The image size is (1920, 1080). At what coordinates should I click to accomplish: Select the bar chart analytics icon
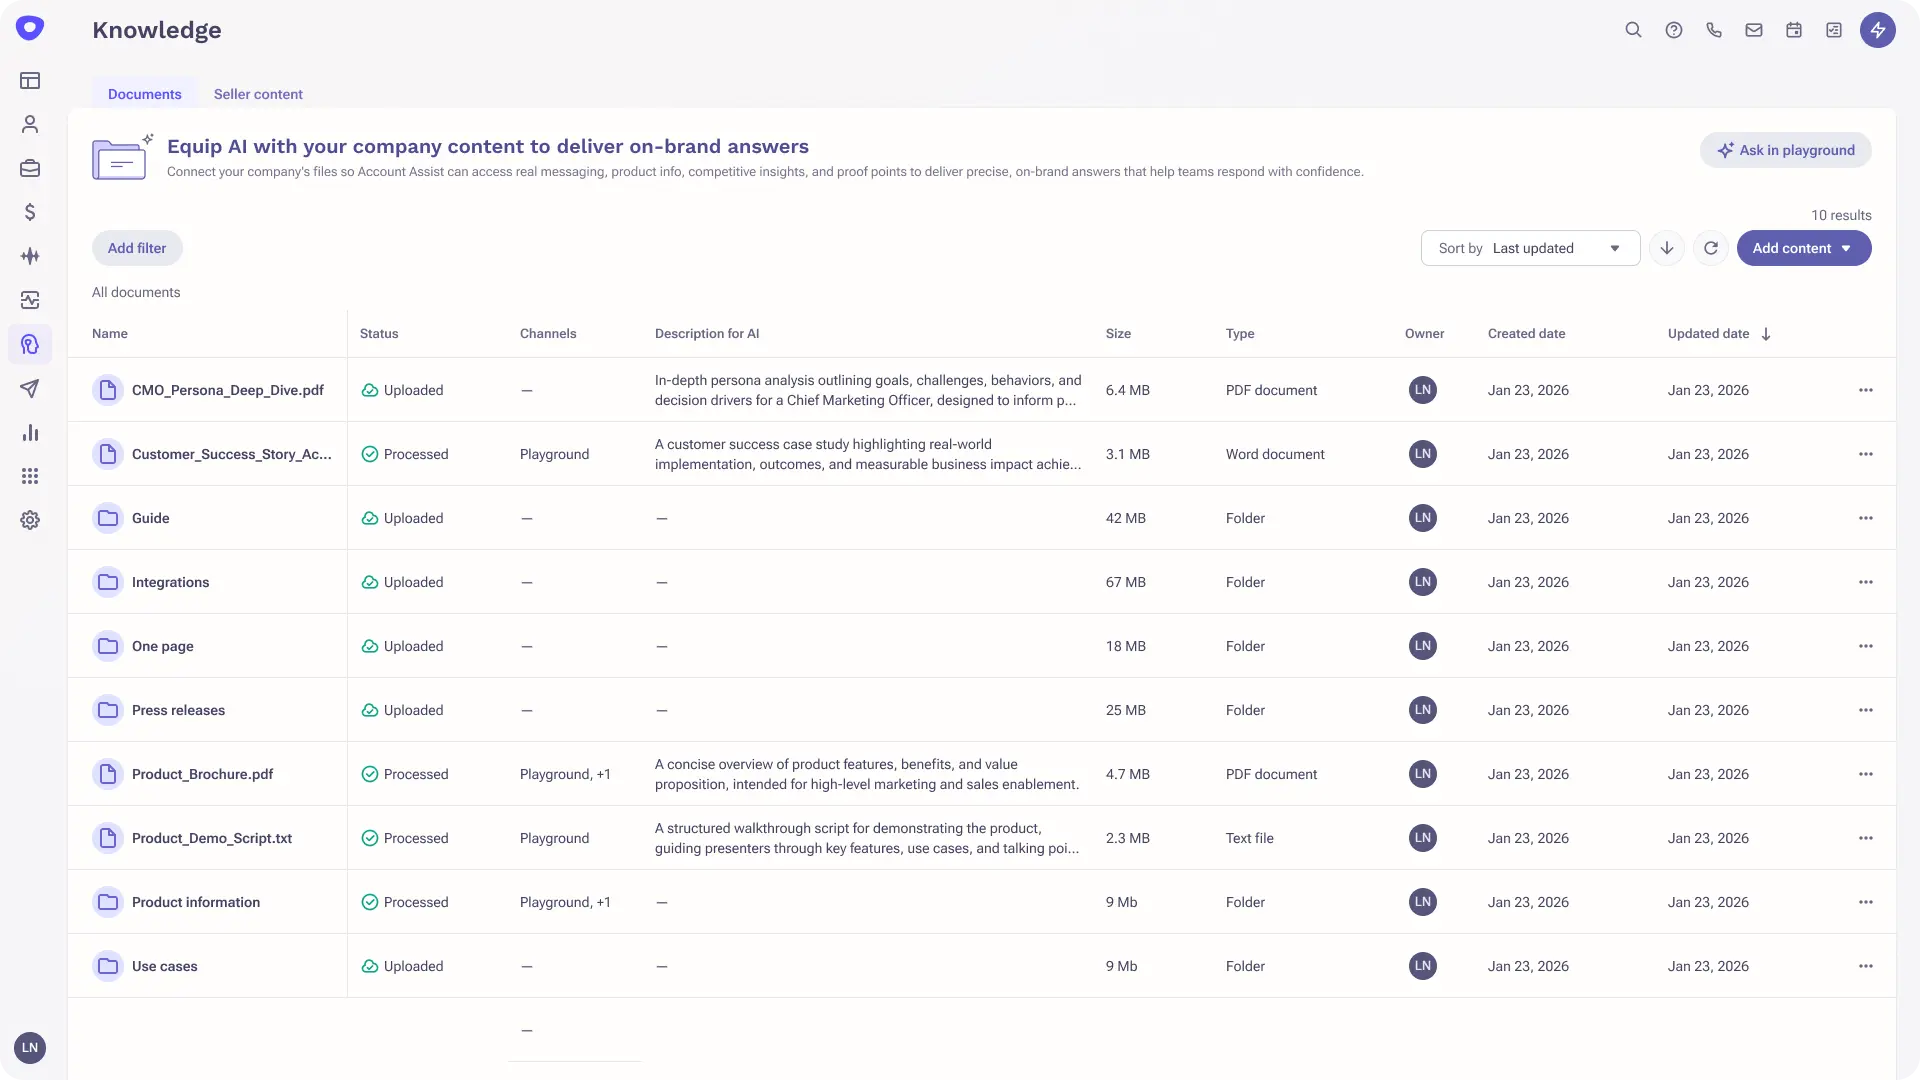coord(30,433)
